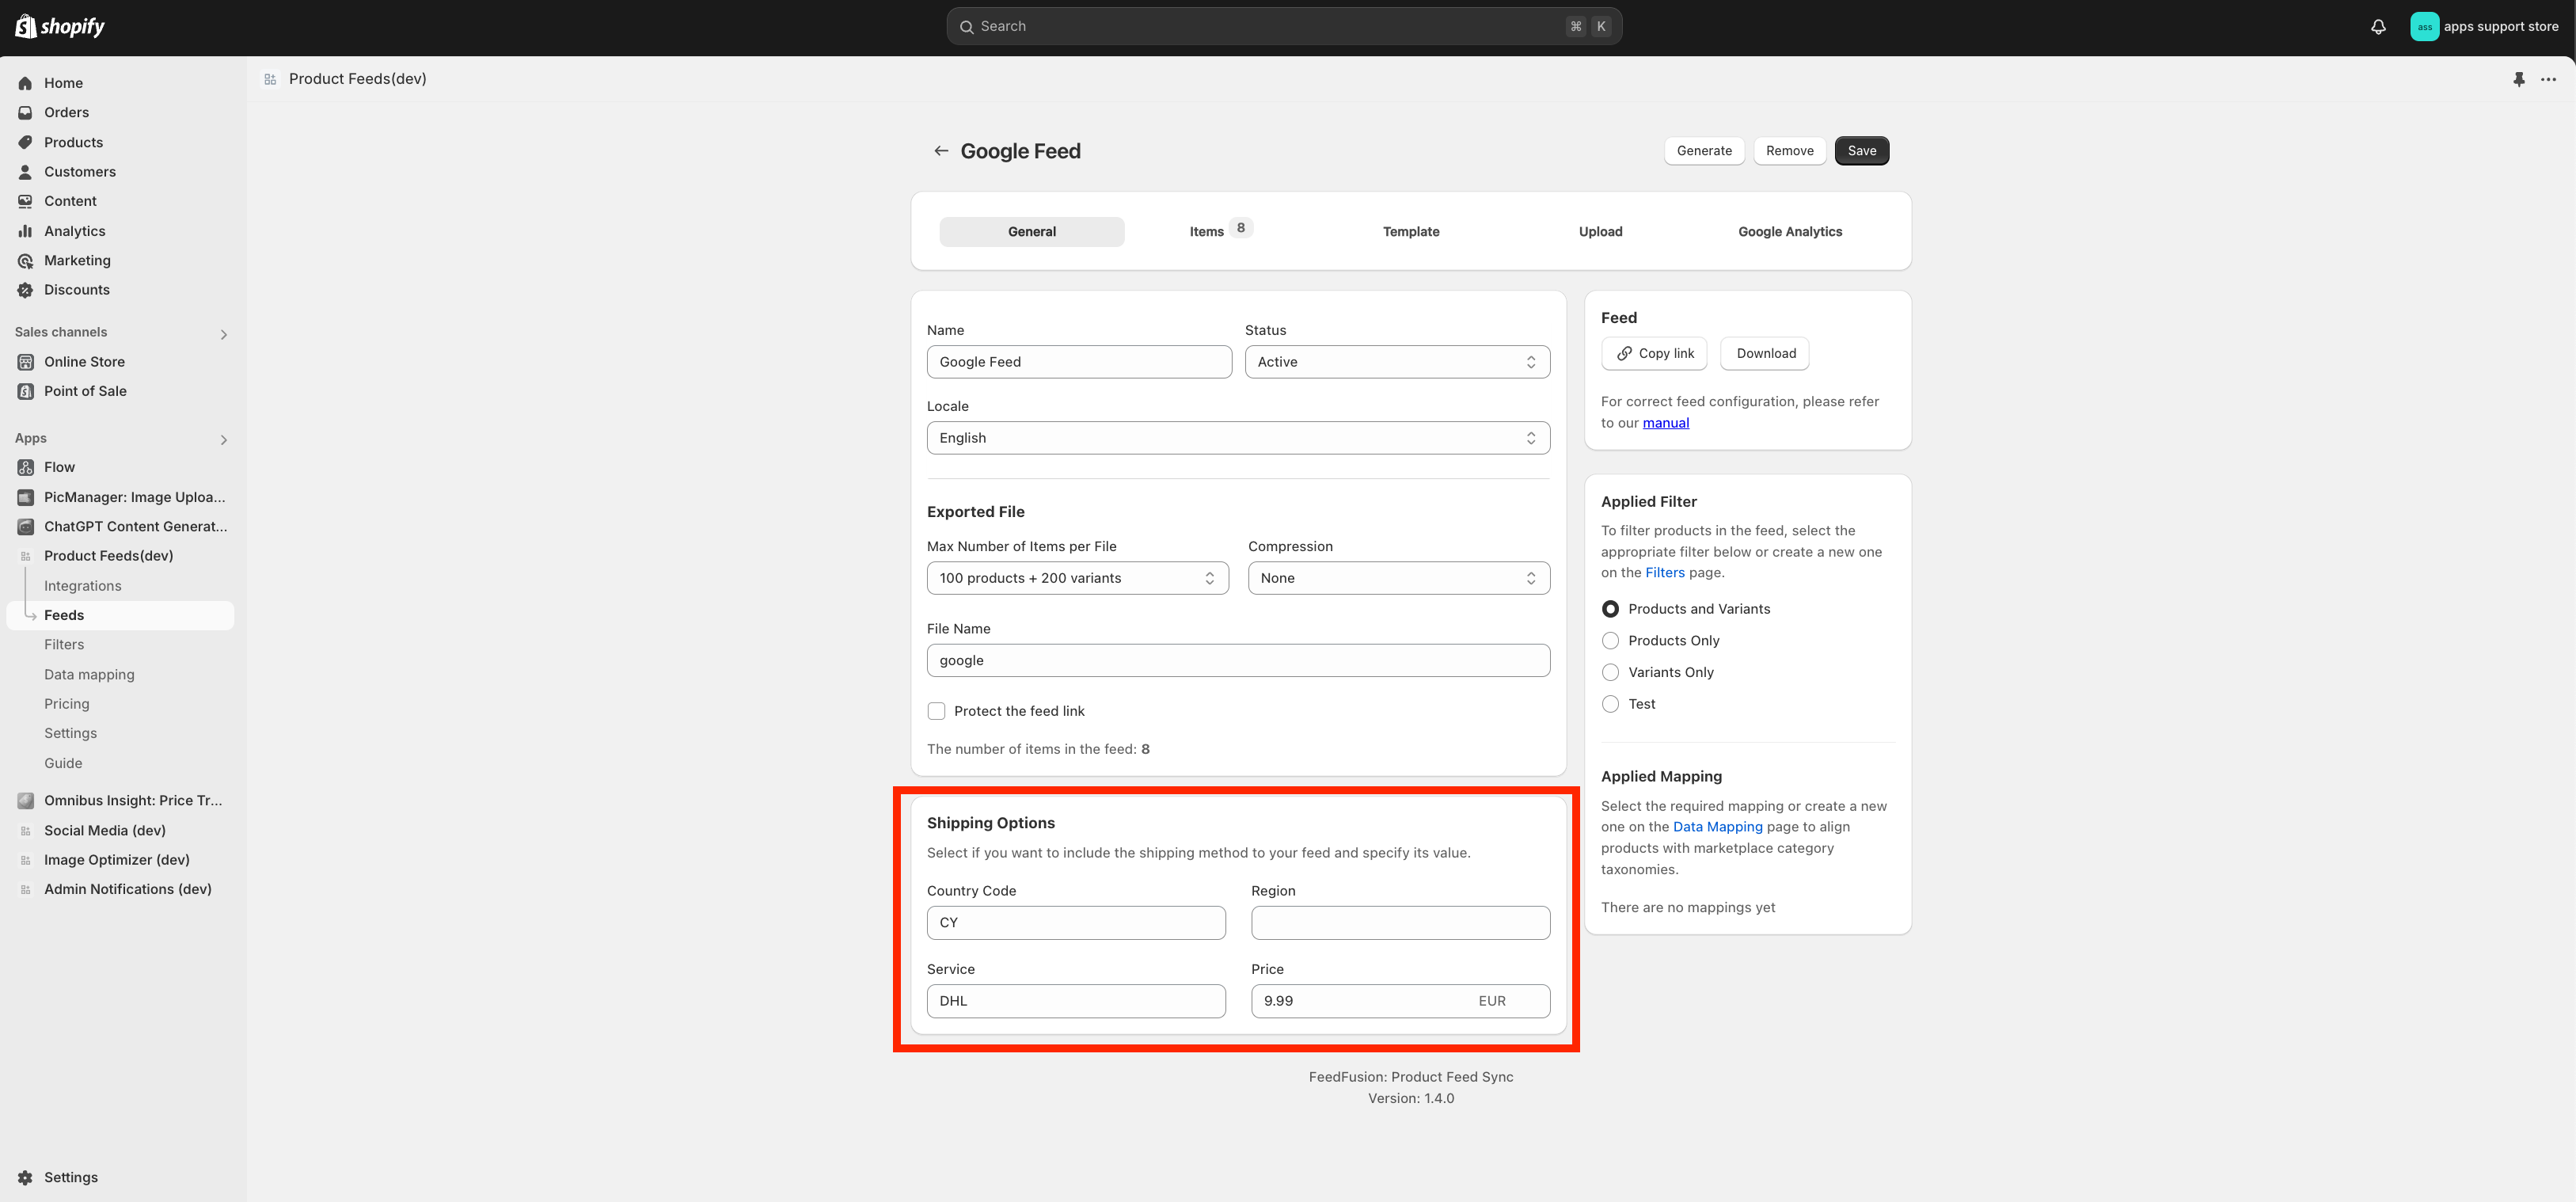The height and width of the screenshot is (1202, 2576).
Task: Click the PicManager app icon
Action: tap(25, 497)
